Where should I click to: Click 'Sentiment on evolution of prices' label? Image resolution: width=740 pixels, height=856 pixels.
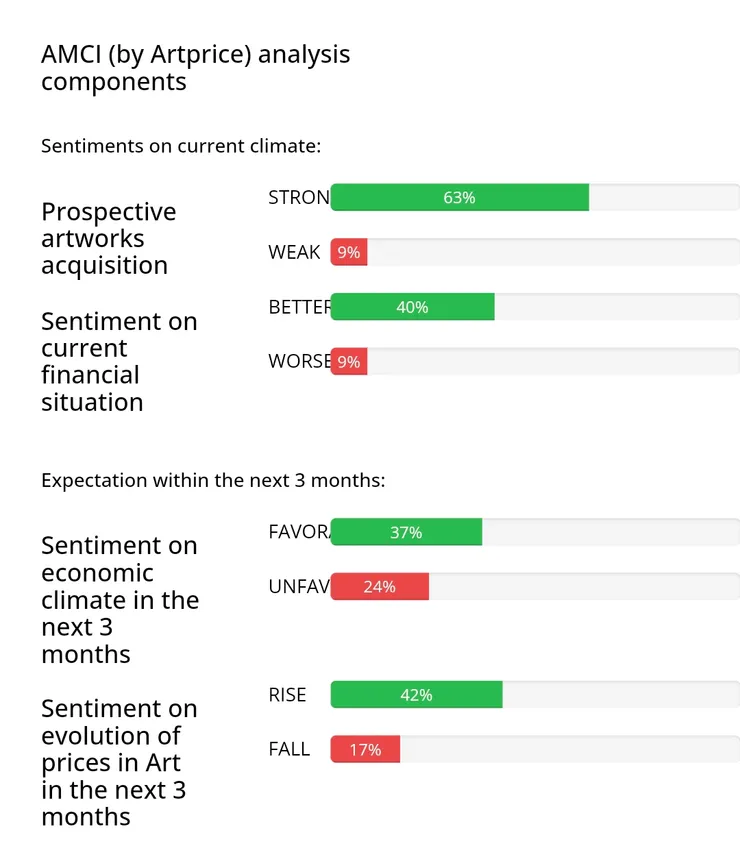[x=119, y=763]
